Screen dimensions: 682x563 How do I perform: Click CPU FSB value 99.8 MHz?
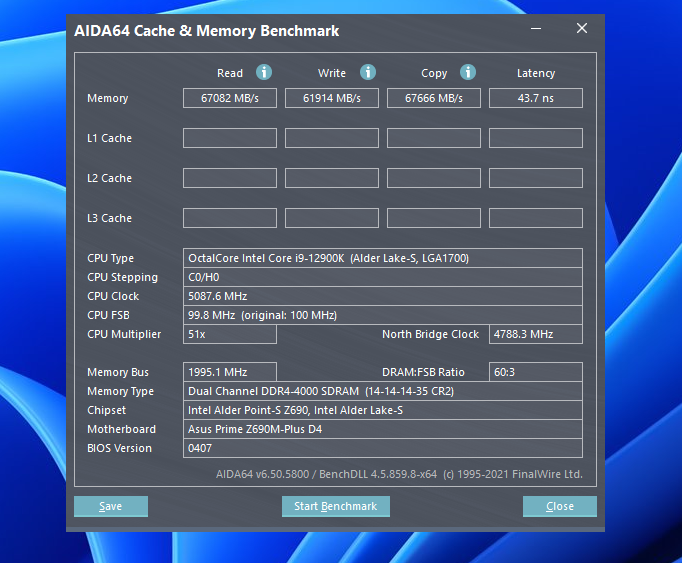383,315
